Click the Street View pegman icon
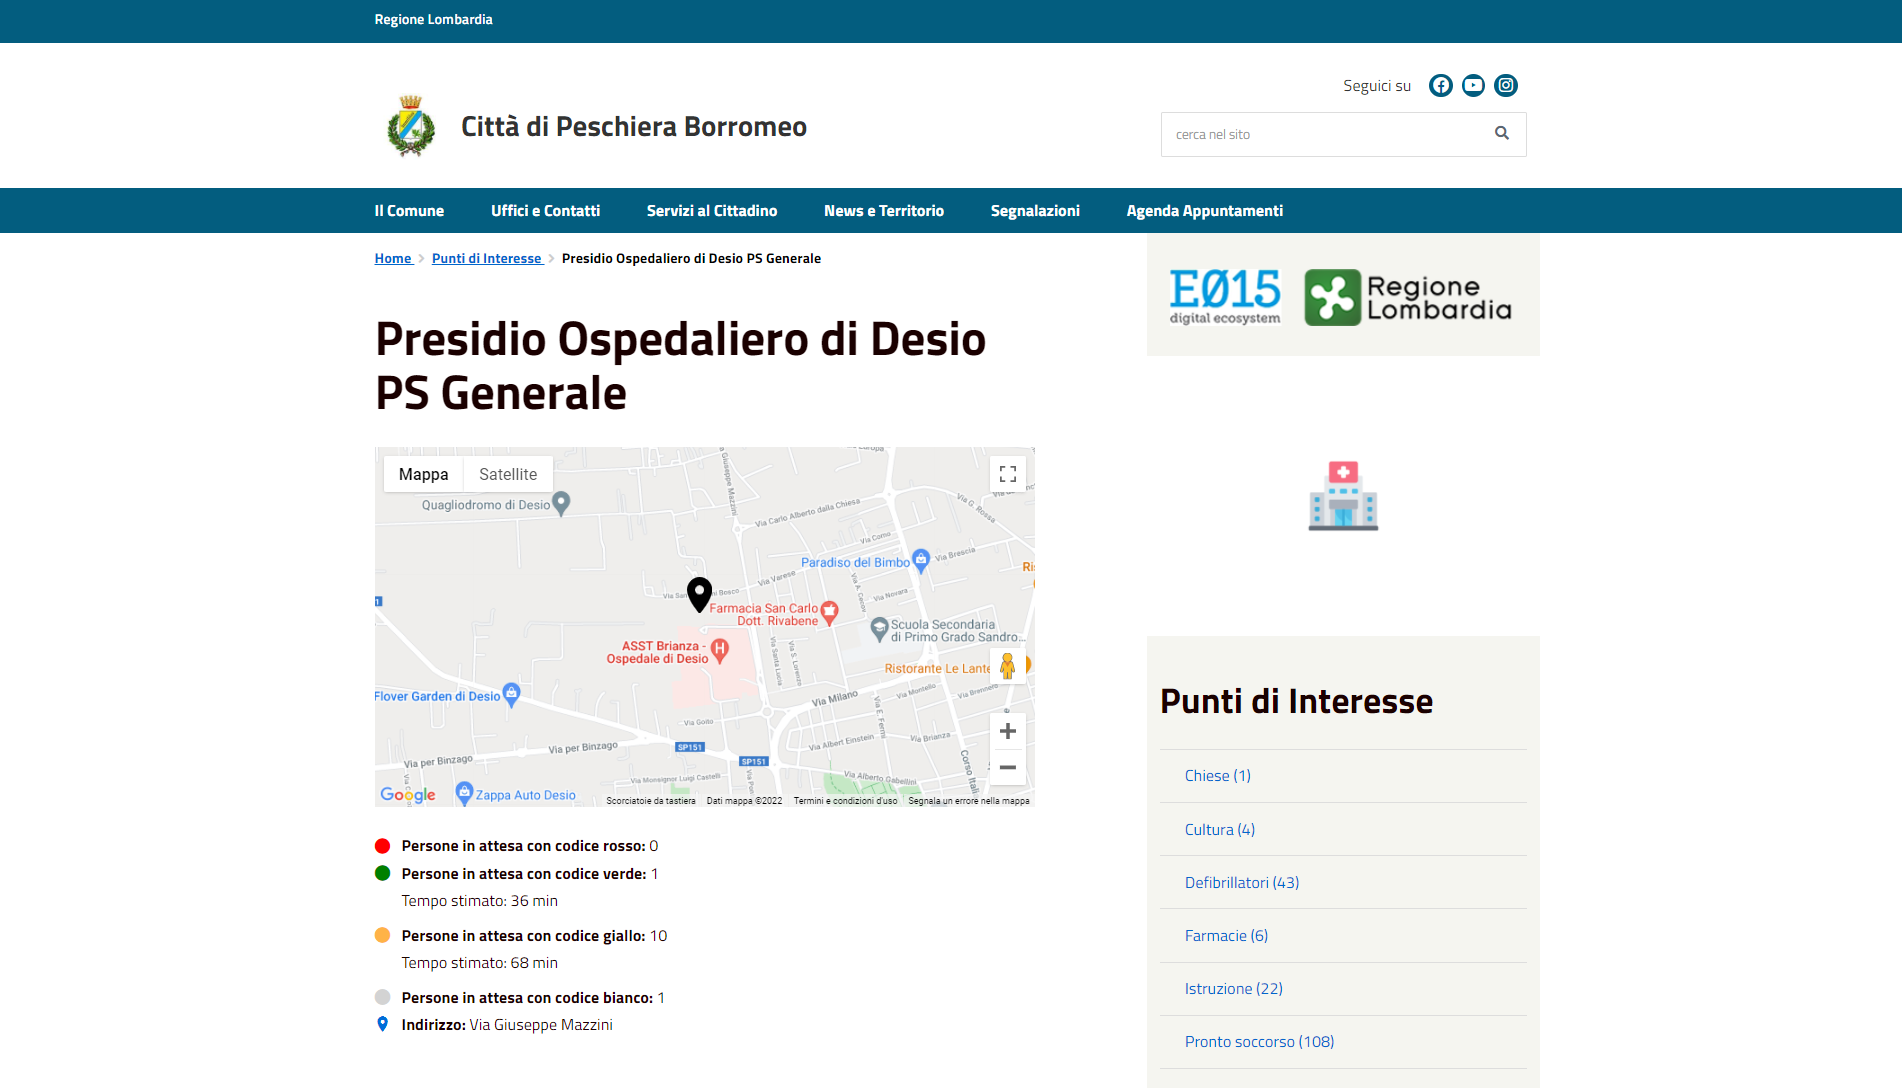The width and height of the screenshot is (1902, 1088). [x=1007, y=666]
